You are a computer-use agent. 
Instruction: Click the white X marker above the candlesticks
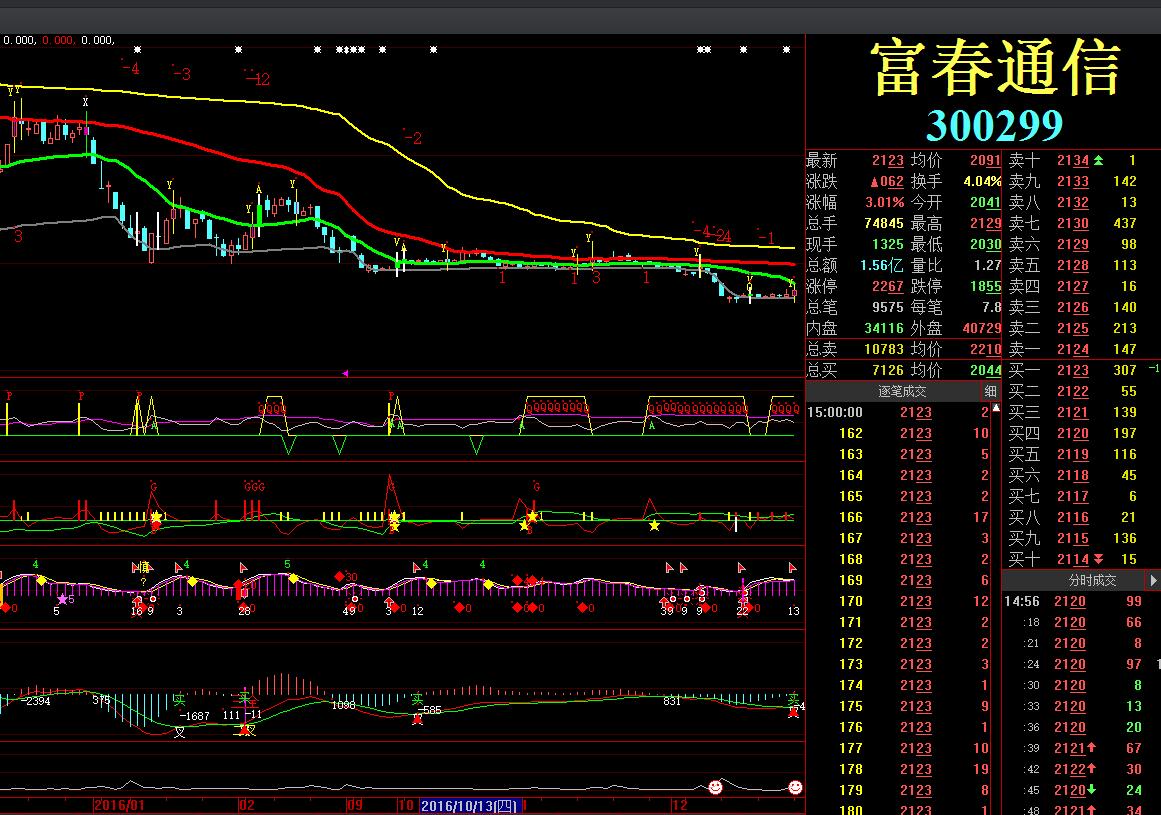[86, 102]
